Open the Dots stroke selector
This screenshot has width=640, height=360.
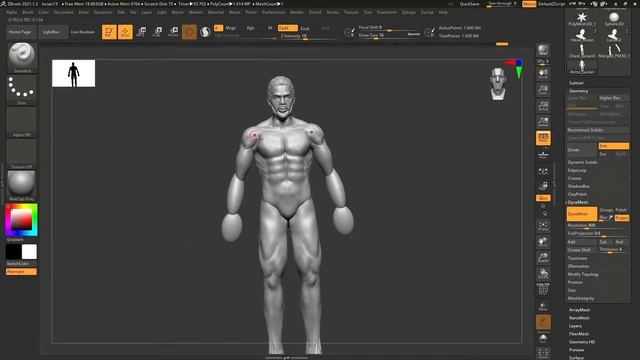pyautogui.click(x=22, y=90)
